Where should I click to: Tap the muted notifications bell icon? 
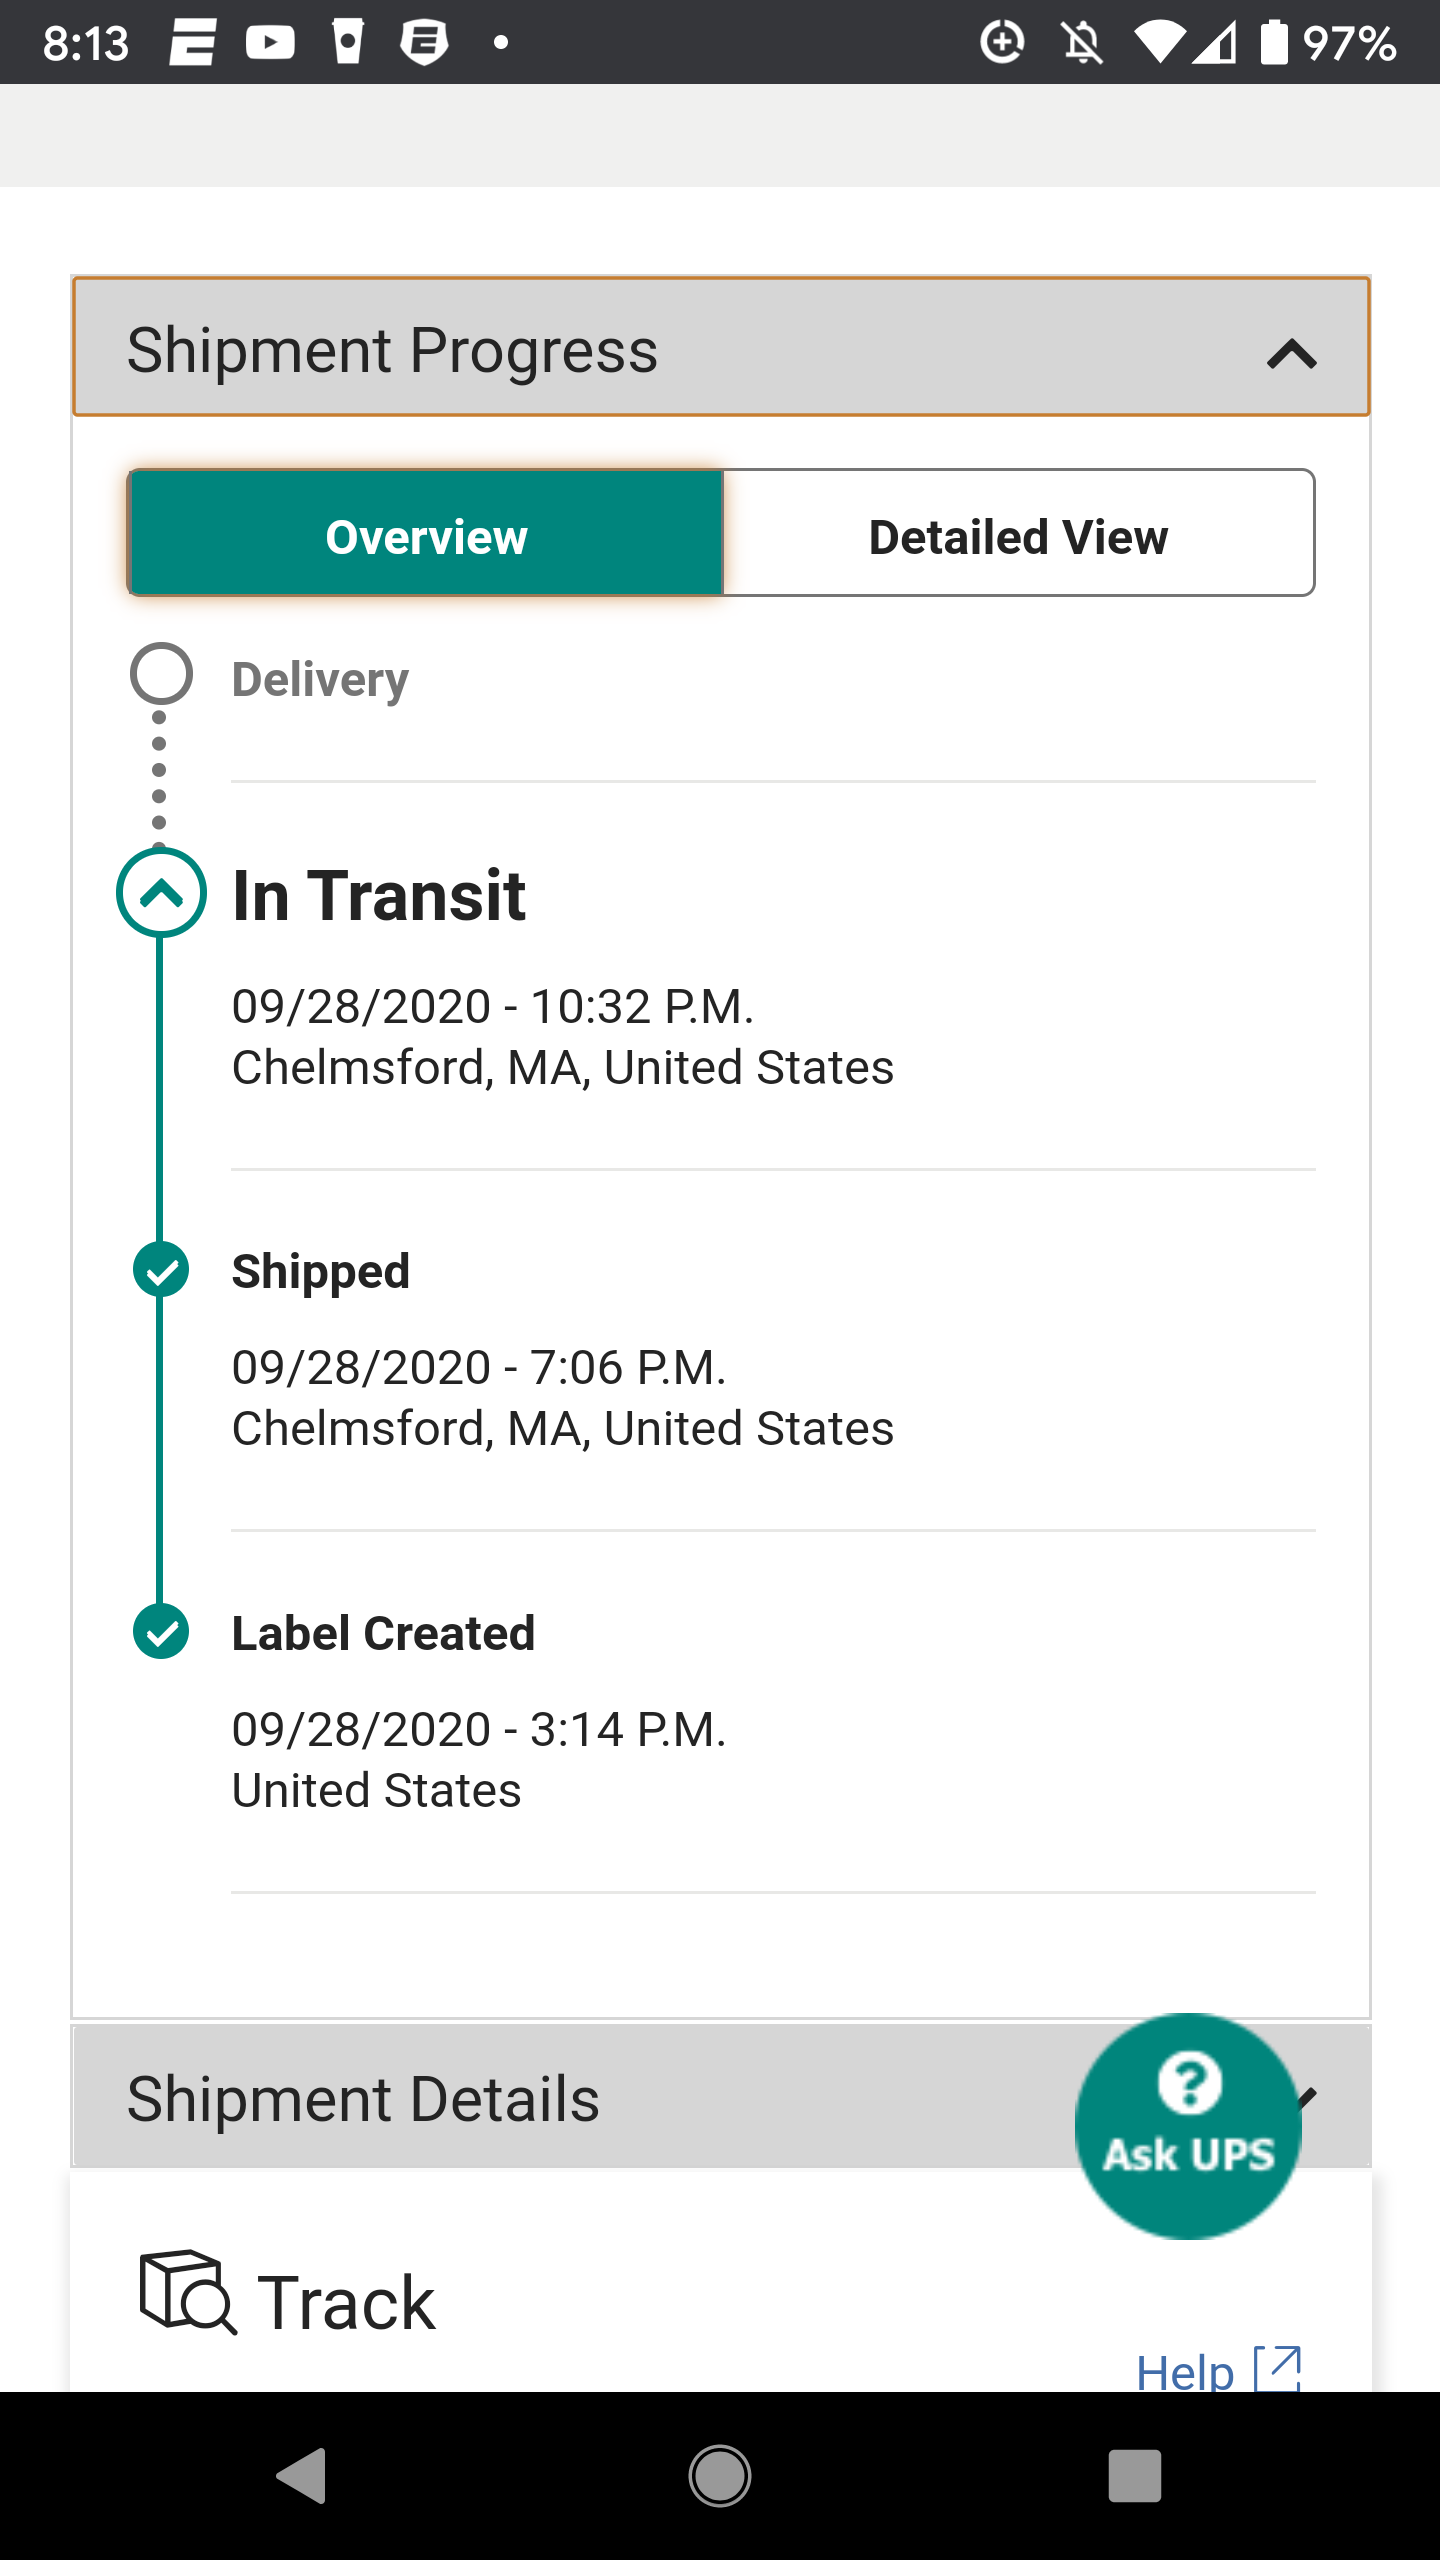[1082, 43]
